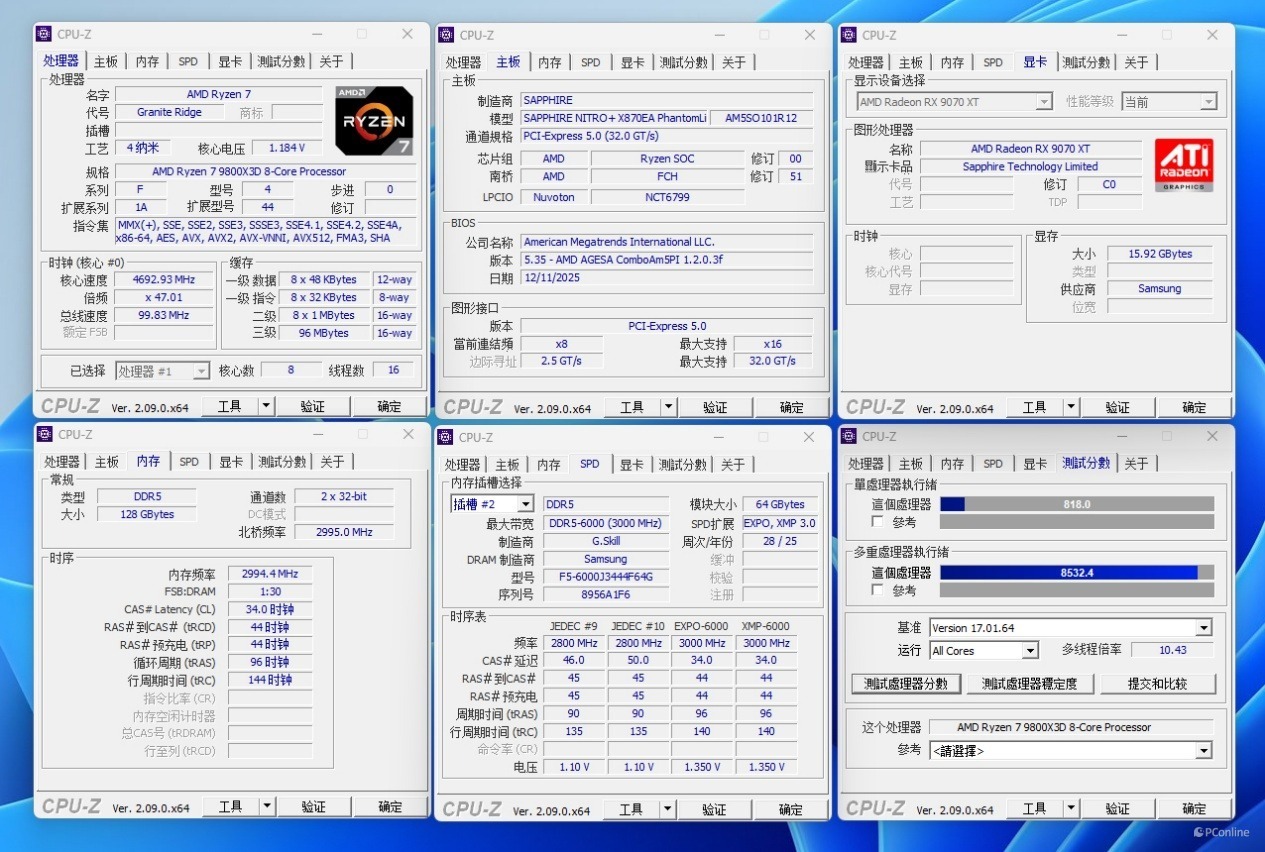Viewport: 1265px width, 852px height.
Task: Click the 型号 field F5-6000J3444F64G
Action: tap(606, 577)
